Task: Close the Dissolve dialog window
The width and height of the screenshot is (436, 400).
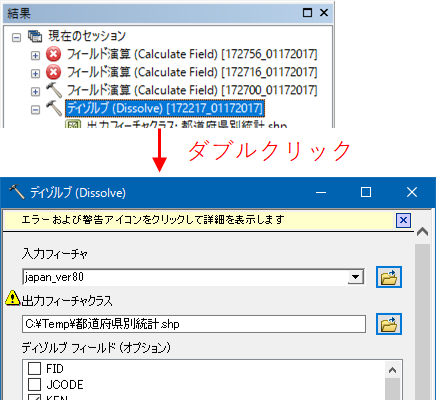Action: point(412,192)
